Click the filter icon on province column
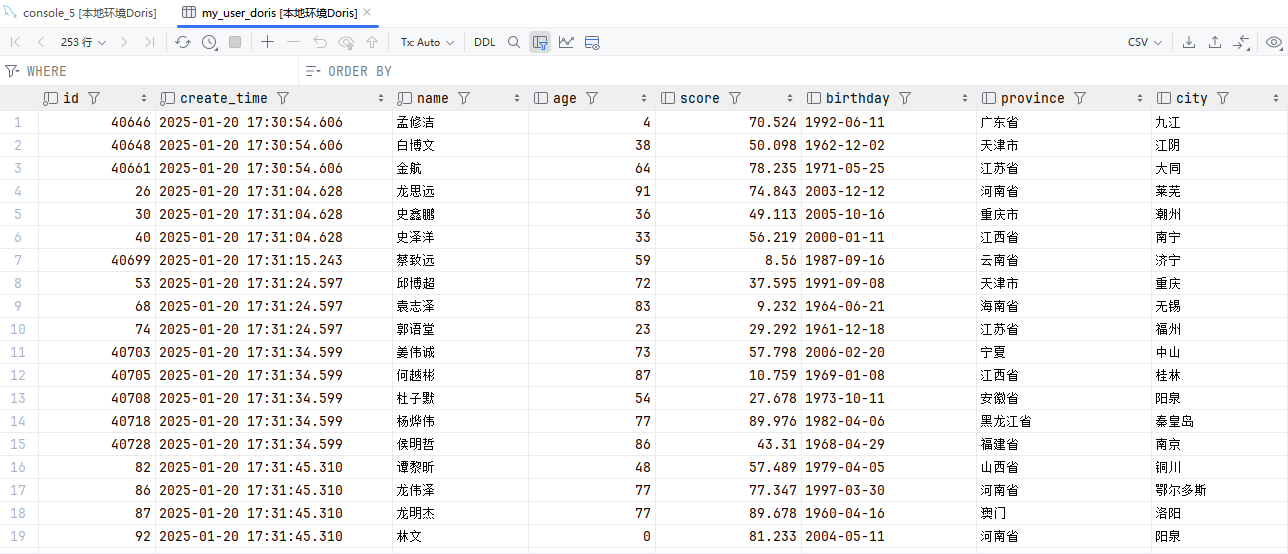Screen dimensions: 1288x554 [1080, 98]
